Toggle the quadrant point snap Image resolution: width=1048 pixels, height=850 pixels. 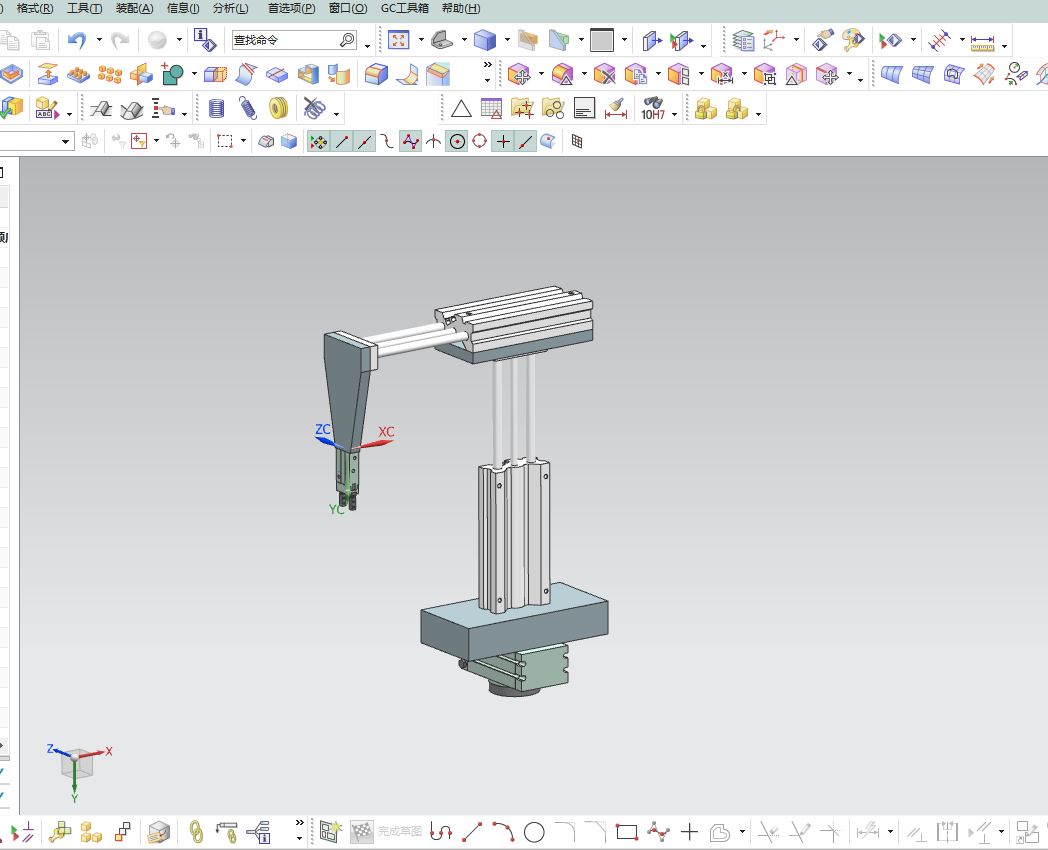[480, 142]
